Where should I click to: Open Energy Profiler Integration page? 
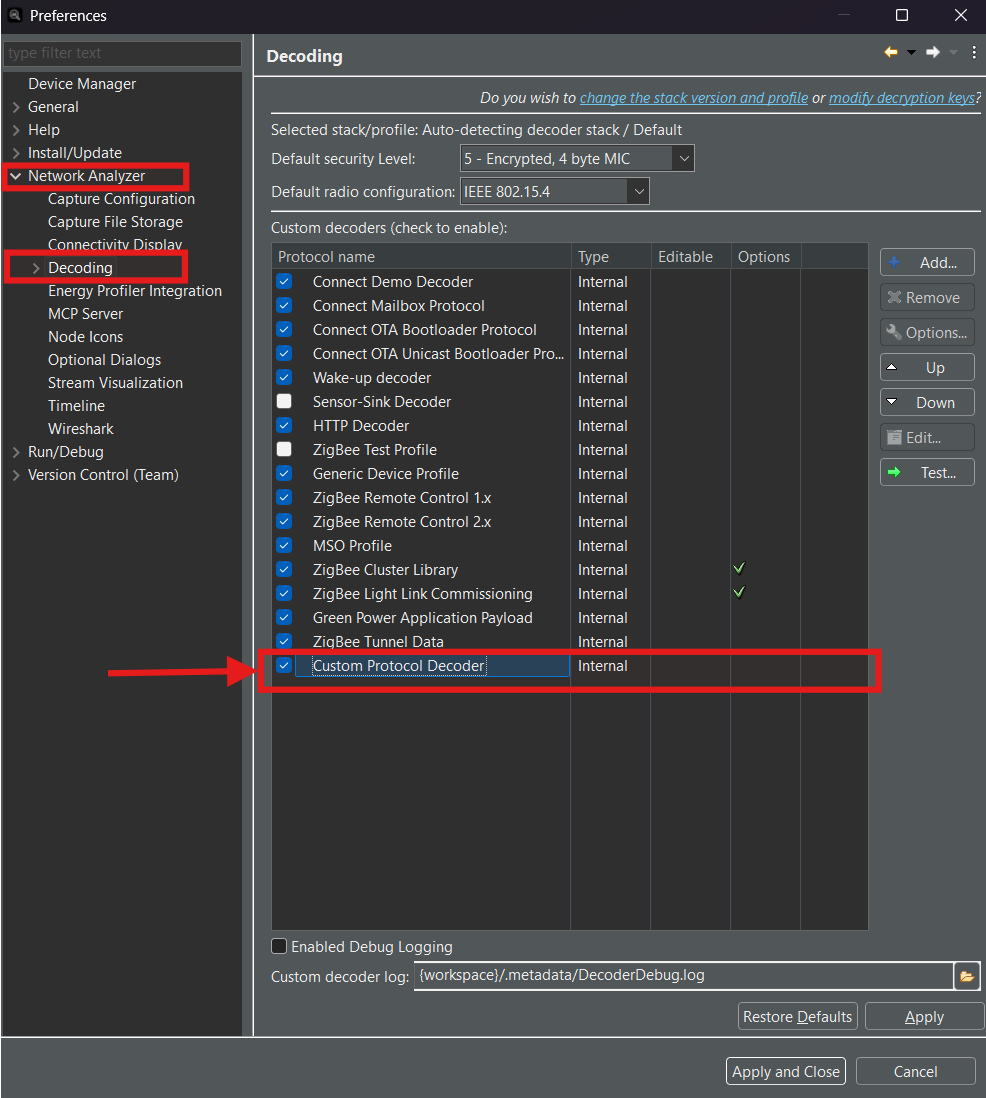click(134, 291)
